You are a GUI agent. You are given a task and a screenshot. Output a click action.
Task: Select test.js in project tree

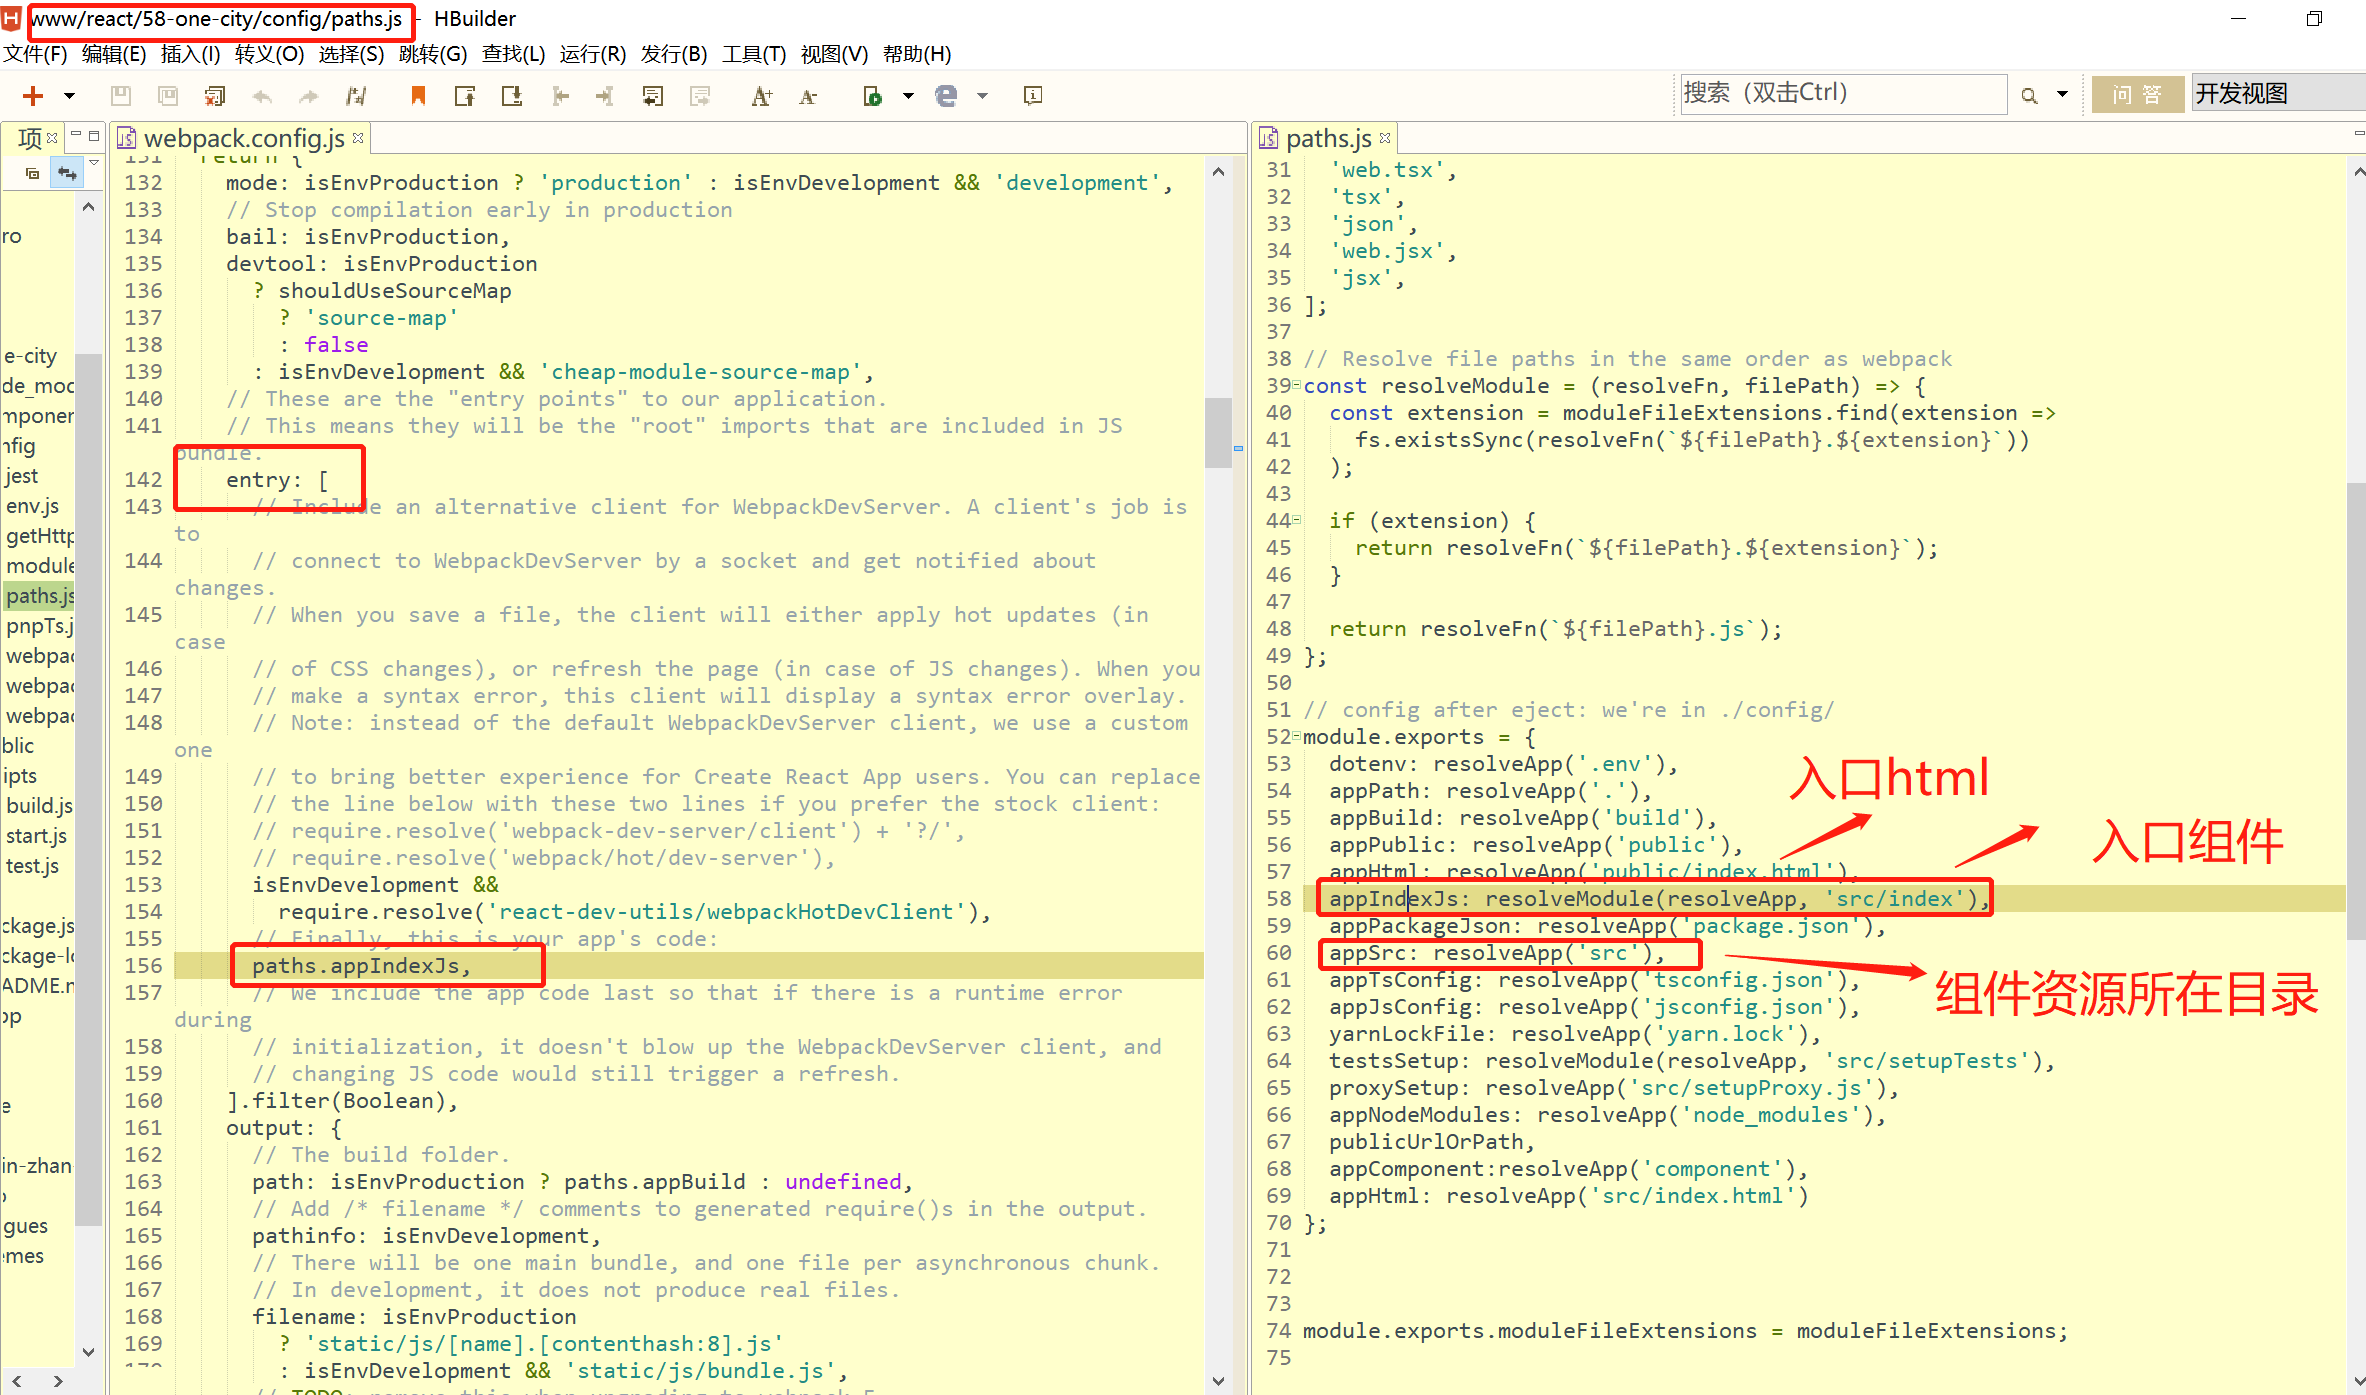(x=33, y=866)
